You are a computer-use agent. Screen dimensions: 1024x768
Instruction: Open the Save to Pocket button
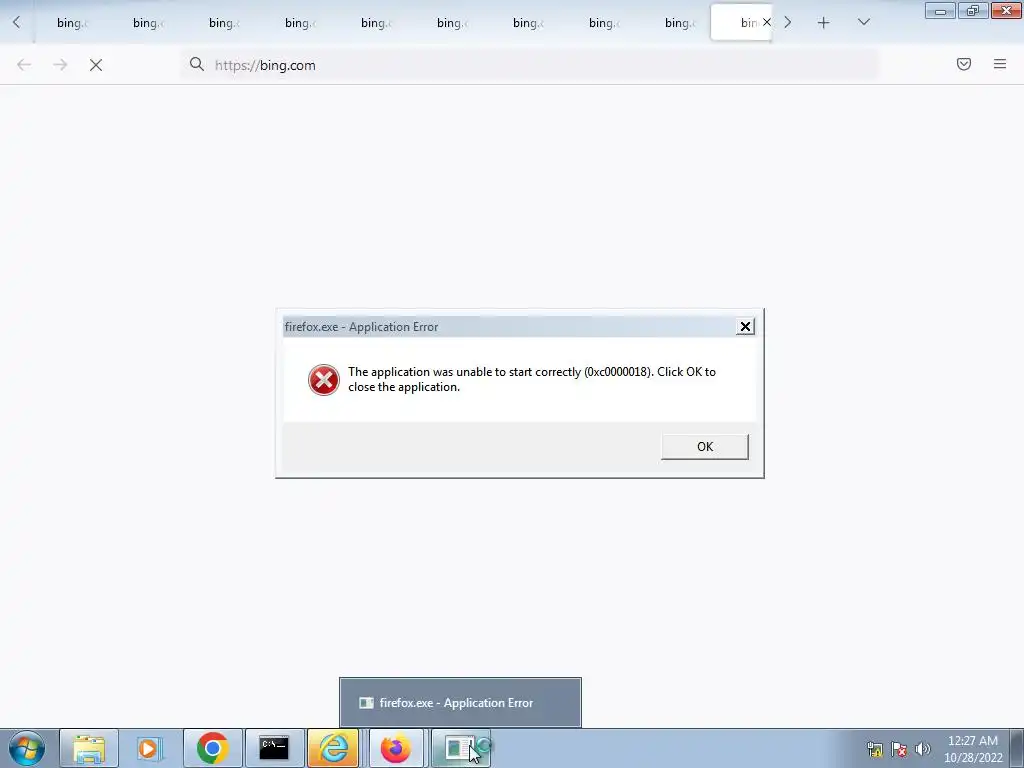point(964,64)
